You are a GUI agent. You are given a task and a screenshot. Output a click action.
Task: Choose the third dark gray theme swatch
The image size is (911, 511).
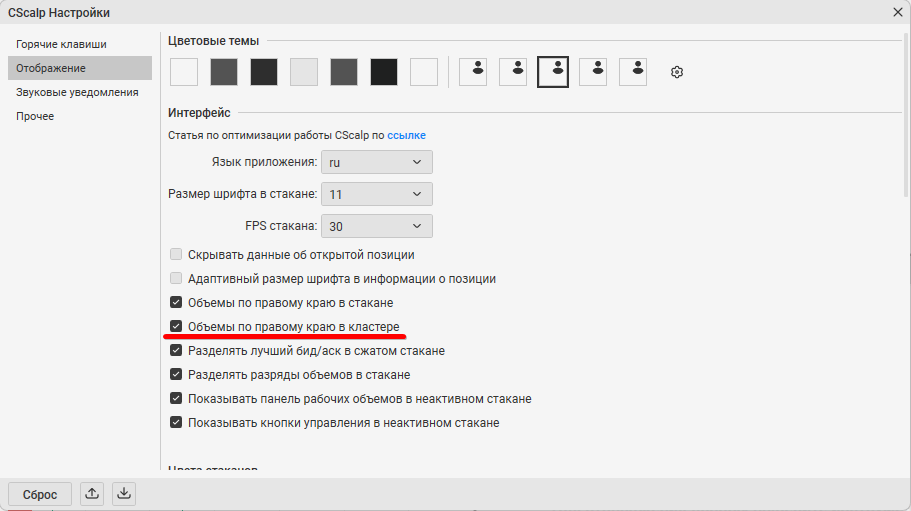coord(264,72)
